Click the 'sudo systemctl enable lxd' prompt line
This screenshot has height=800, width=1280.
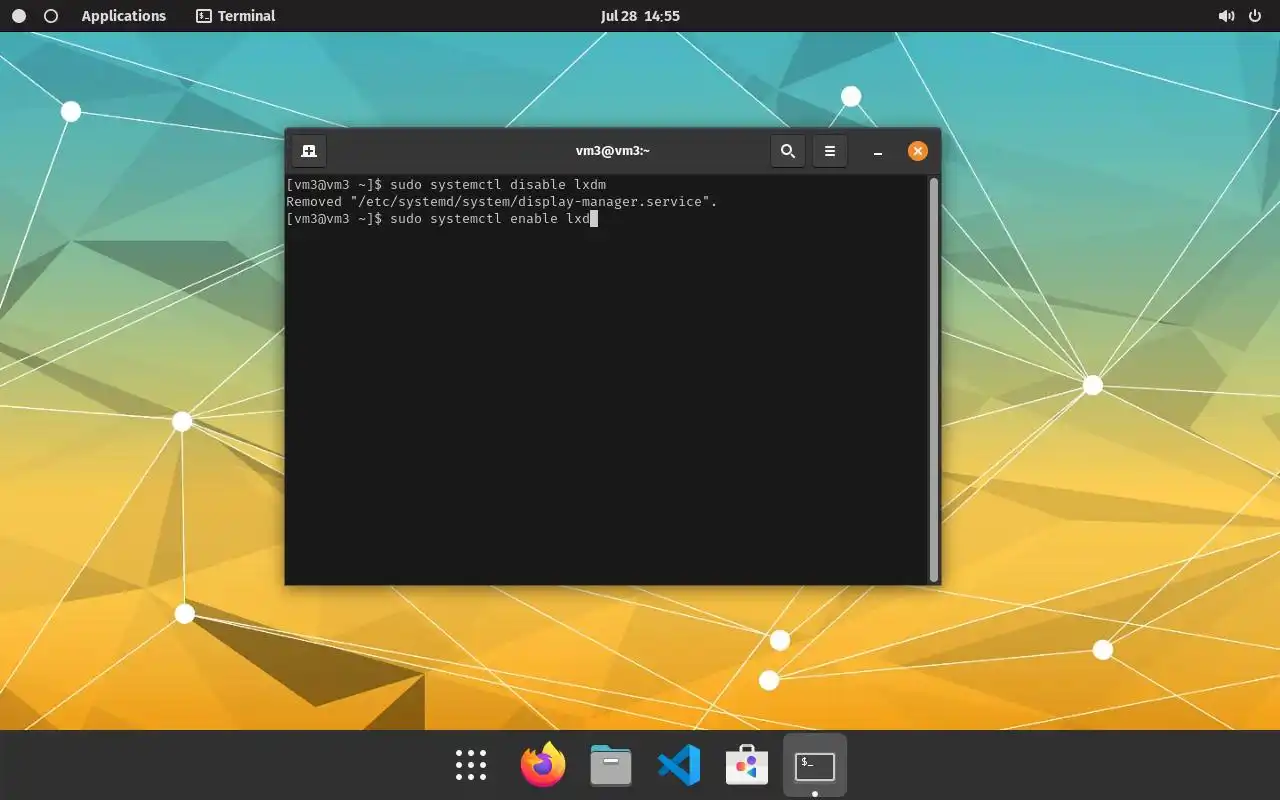point(442,219)
